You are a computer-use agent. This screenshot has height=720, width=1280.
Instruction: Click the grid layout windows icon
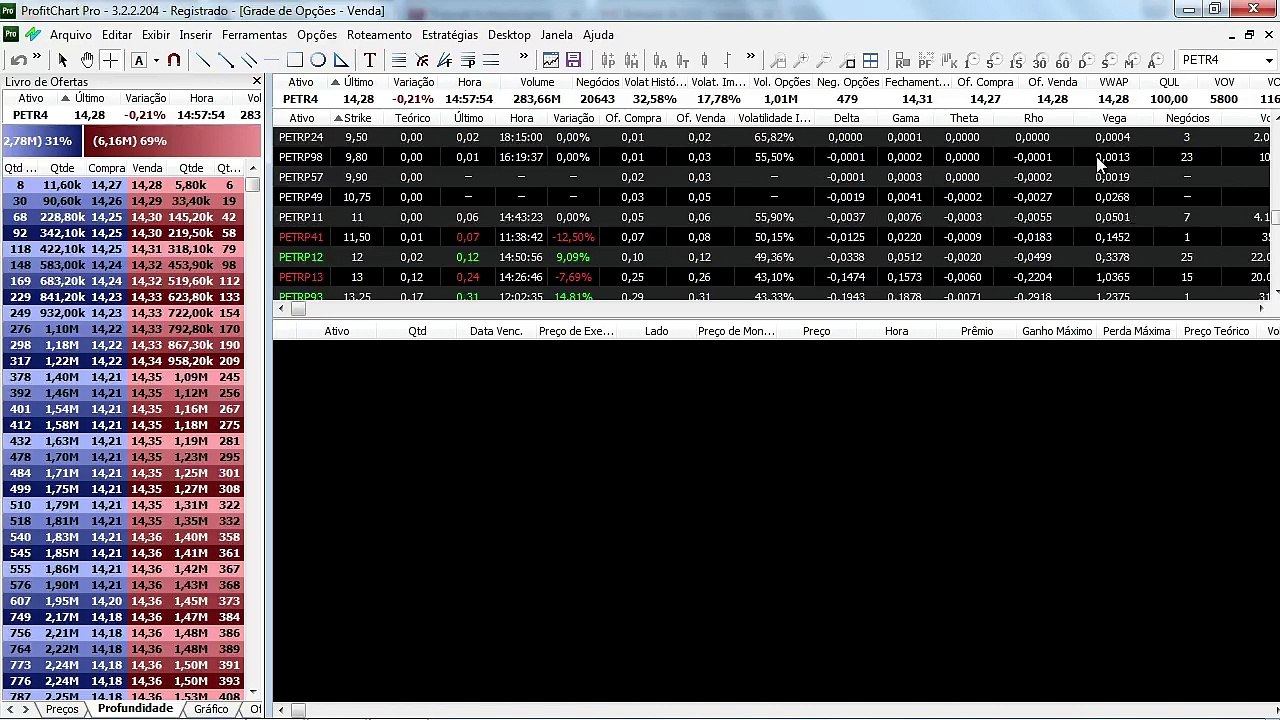coord(871,60)
